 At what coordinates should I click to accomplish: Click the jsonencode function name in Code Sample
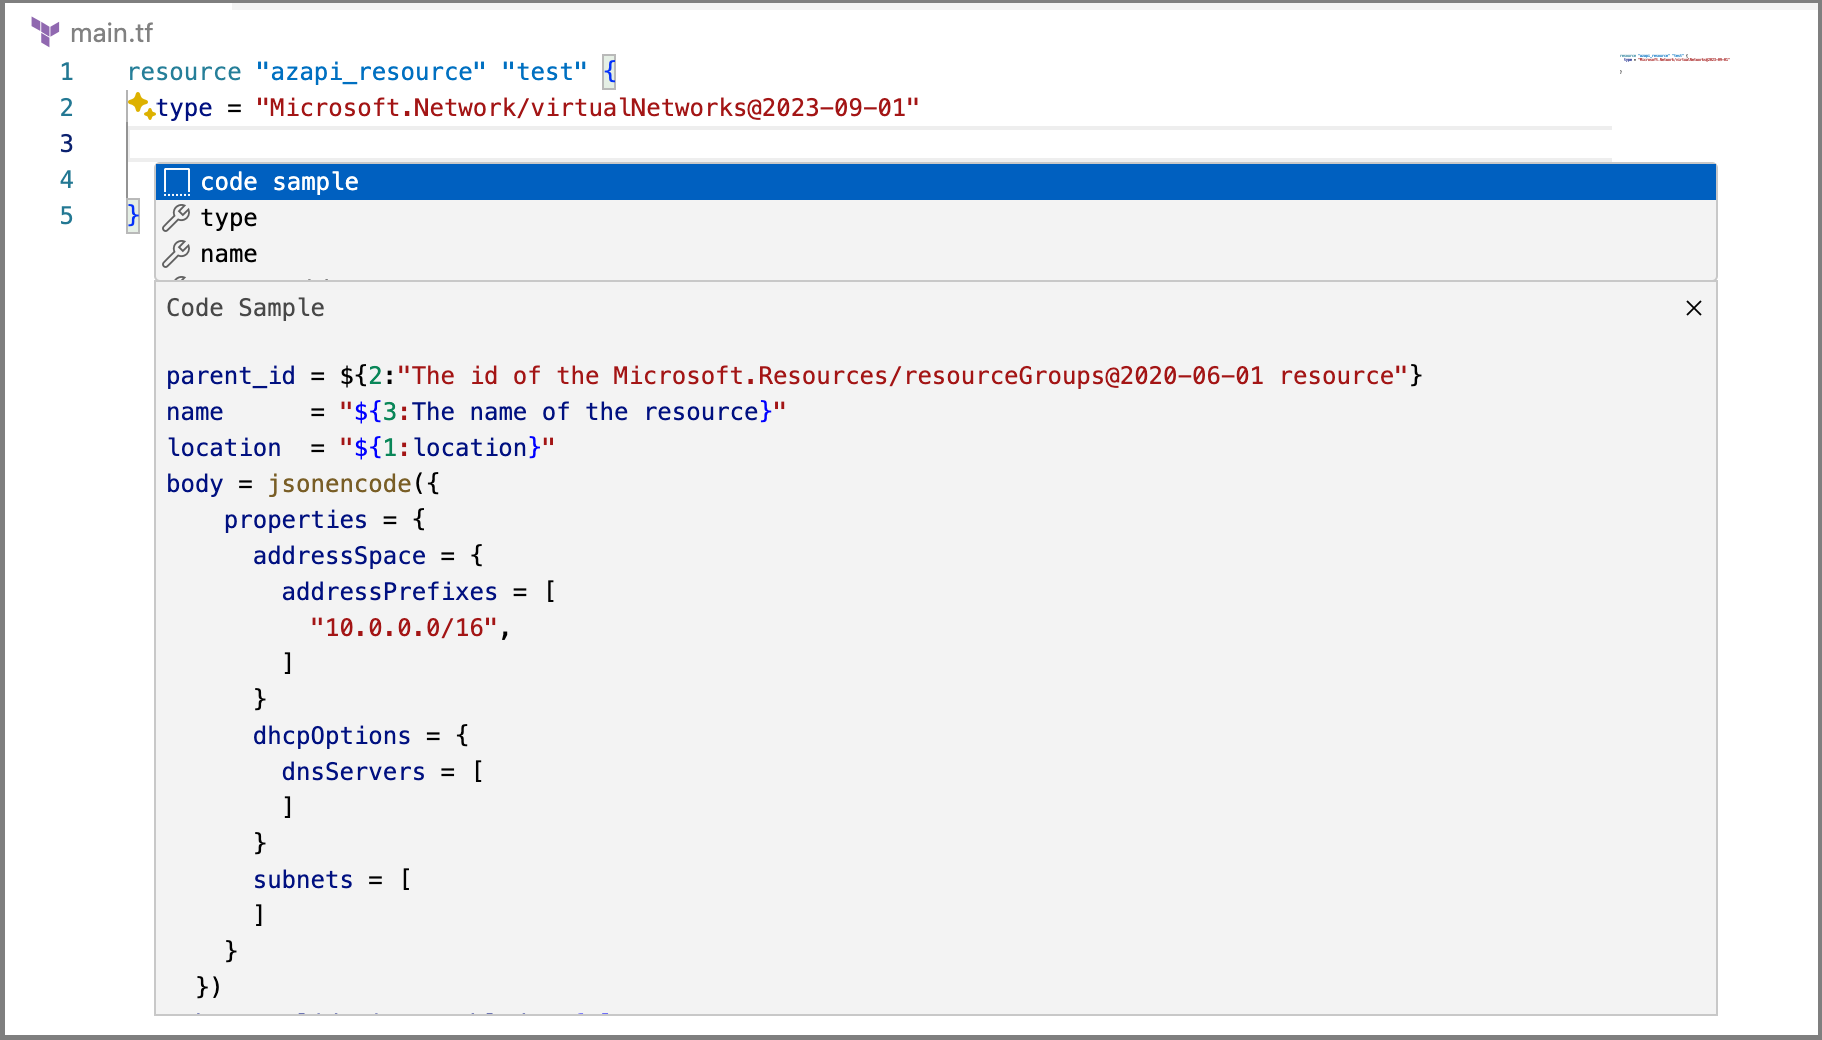pos(338,483)
